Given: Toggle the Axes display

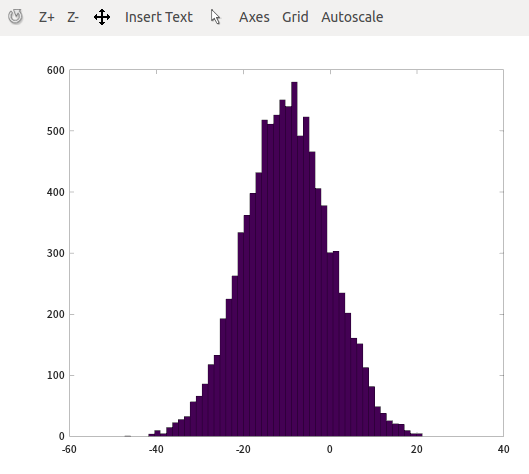Looking at the screenshot, I should tap(254, 17).
